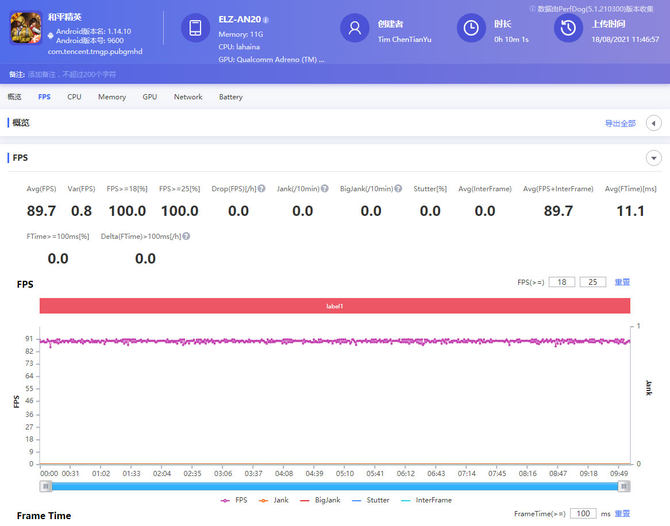Toggle the BigJank series in legend
Viewport: 670px width, 526px height.
click(x=329, y=500)
